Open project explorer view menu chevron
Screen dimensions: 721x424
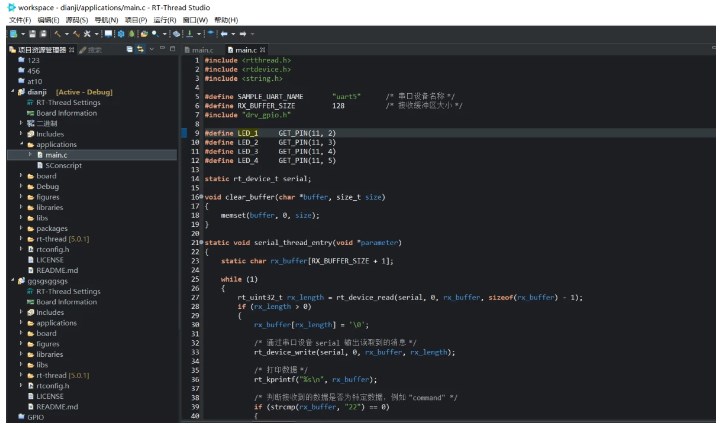(152, 49)
